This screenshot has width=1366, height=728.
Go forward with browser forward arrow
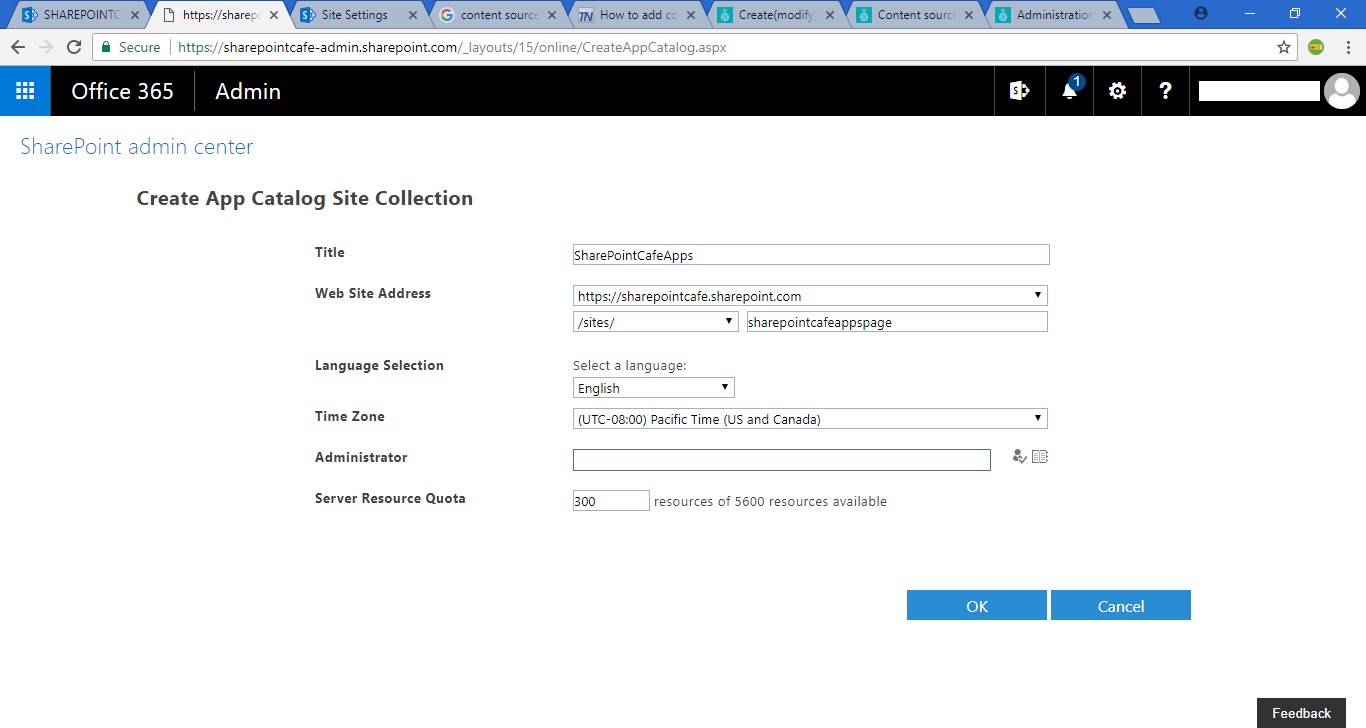point(46,47)
